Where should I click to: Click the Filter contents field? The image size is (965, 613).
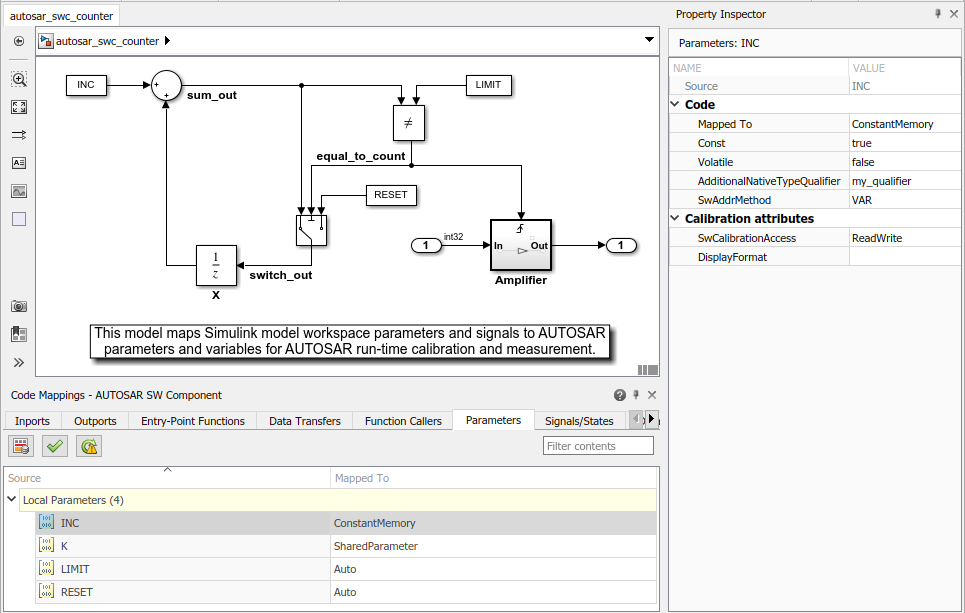[598, 446]
